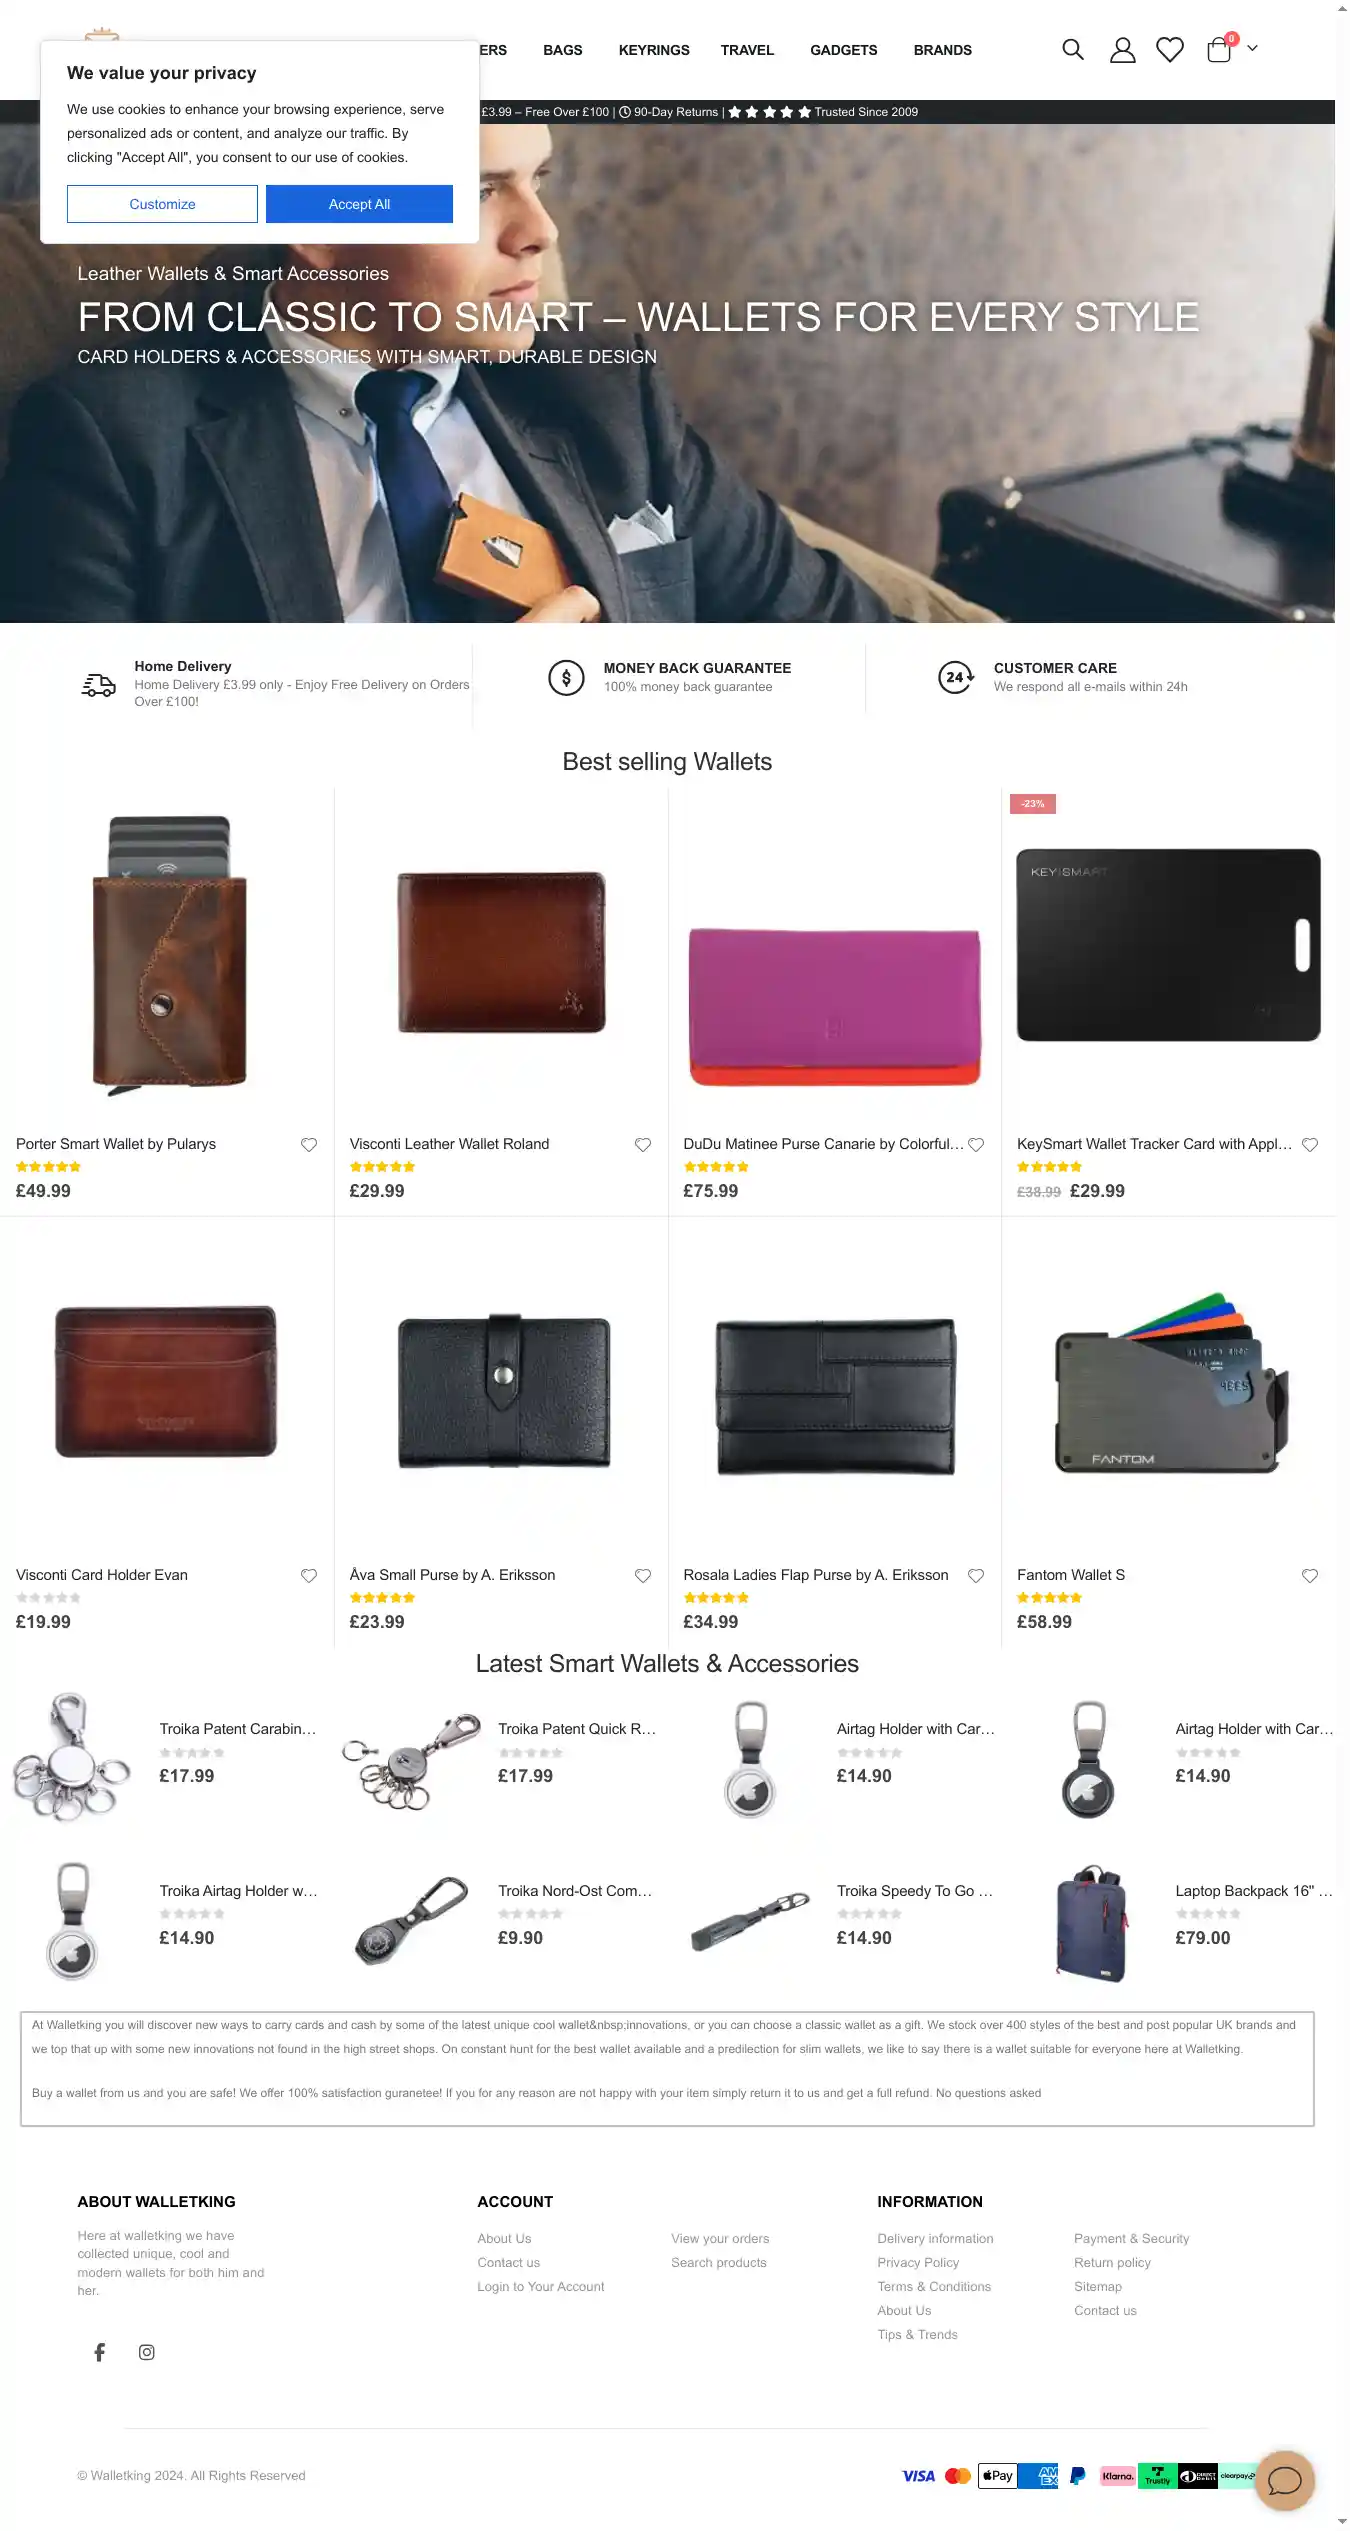
Task: Open the Instagram icon in footer
Action: coord(147,2351)
